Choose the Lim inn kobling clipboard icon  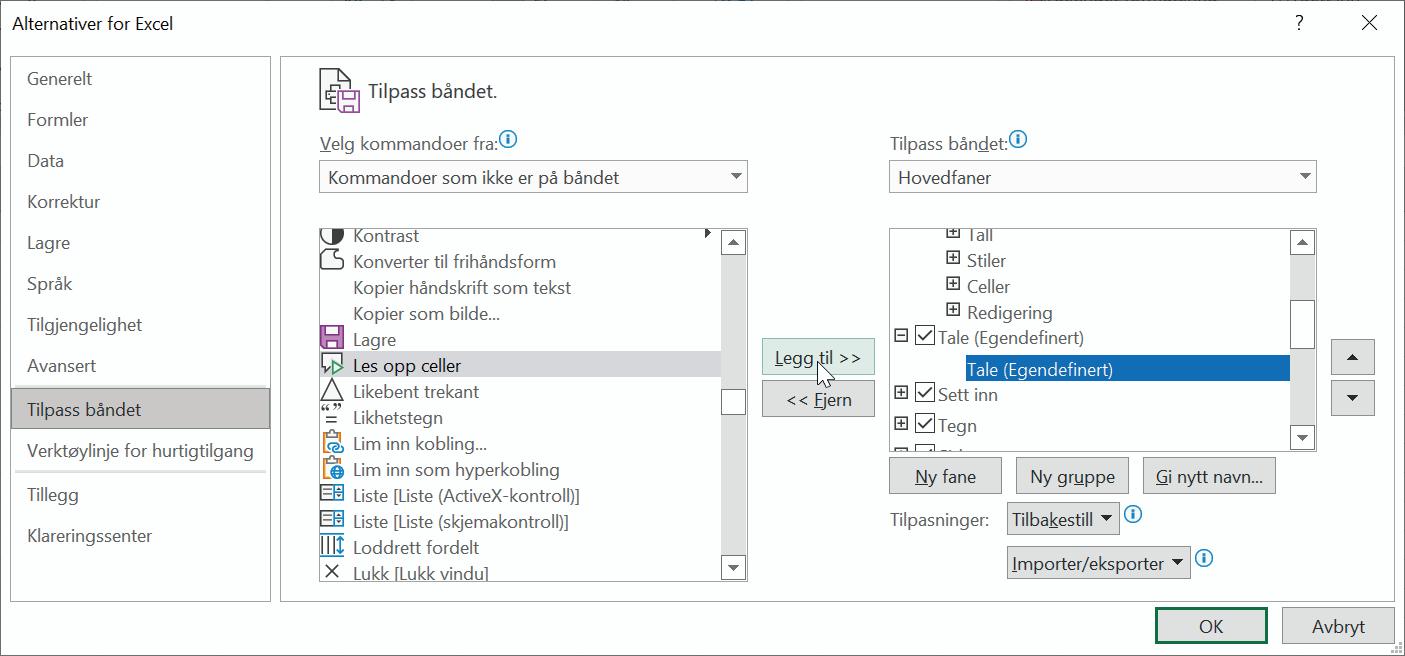331,443
